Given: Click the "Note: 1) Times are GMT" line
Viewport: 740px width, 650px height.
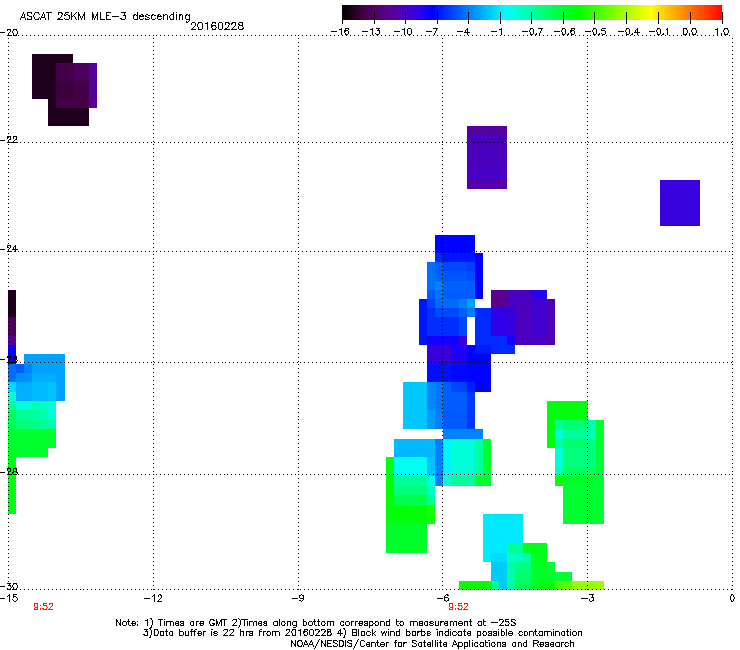Looking at the screenshot, I should coord(316,623).
